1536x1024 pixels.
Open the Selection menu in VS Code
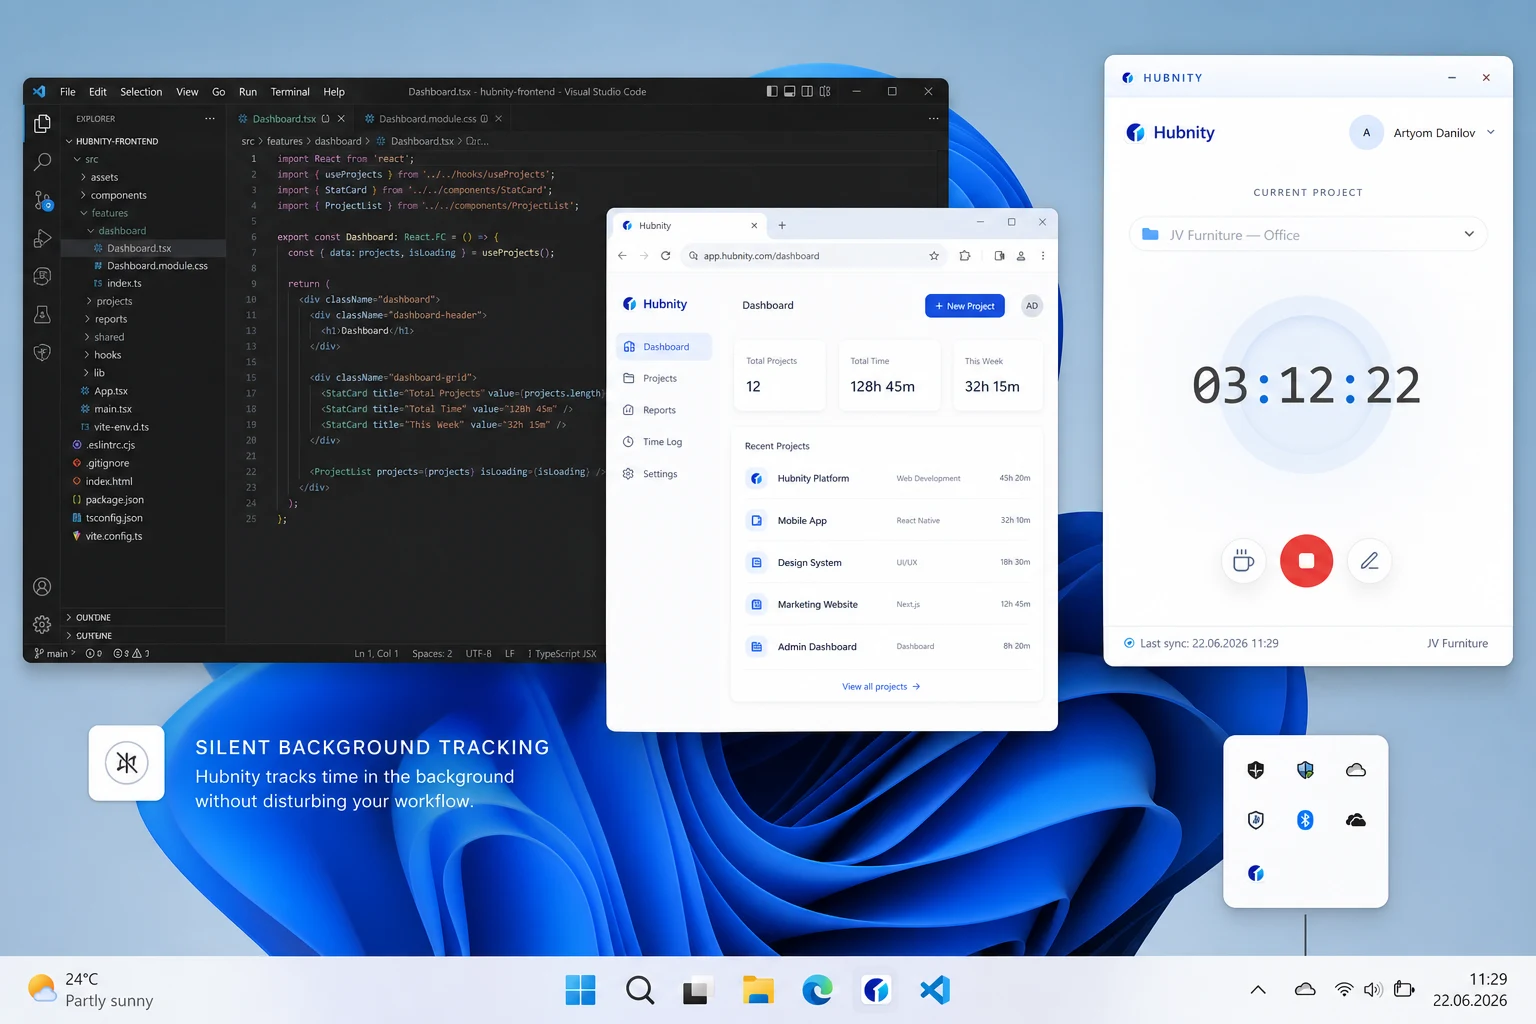pos(141,92)
